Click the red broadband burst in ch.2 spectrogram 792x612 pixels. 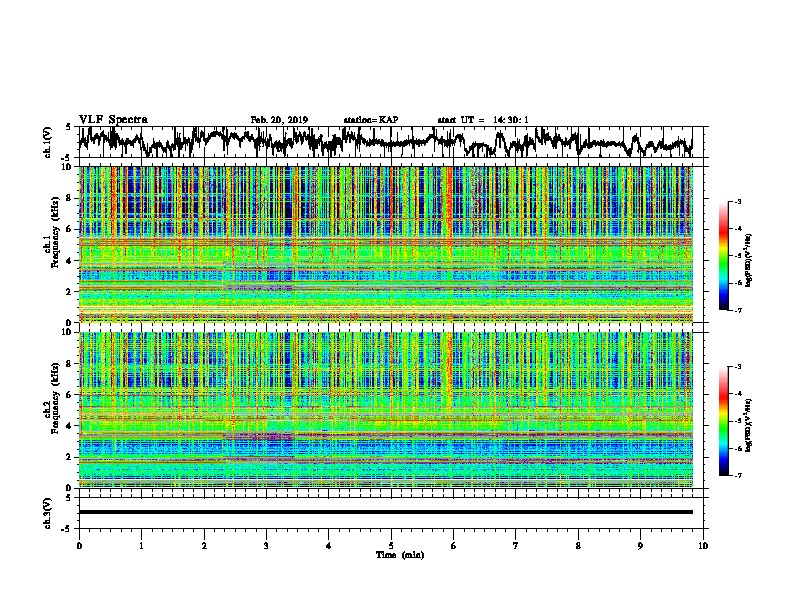450,369
